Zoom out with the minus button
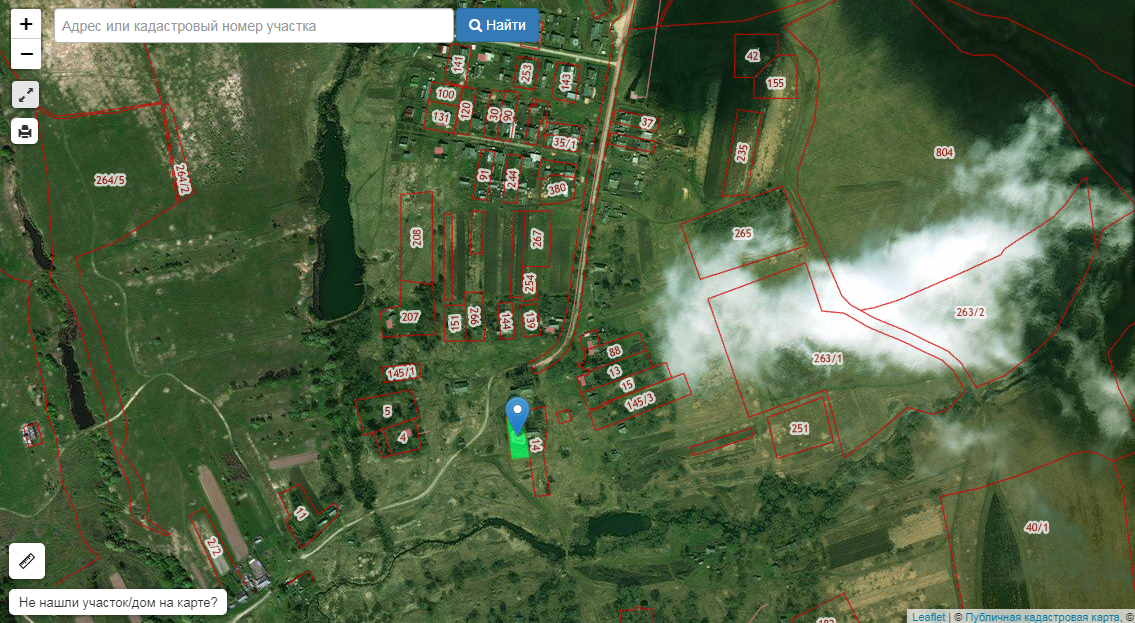This screenshot has width=1135, height=623. click(26, 54)
